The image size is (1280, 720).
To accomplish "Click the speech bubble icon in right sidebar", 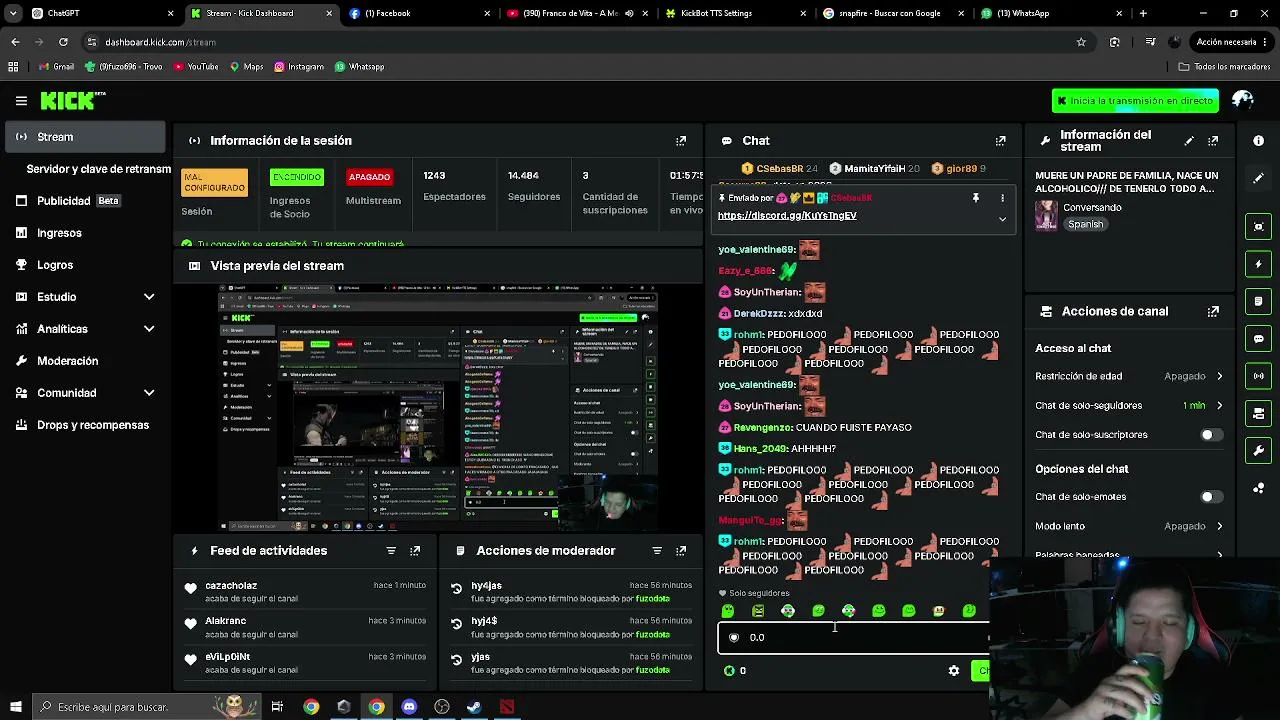I will [x=1259, y=339].
